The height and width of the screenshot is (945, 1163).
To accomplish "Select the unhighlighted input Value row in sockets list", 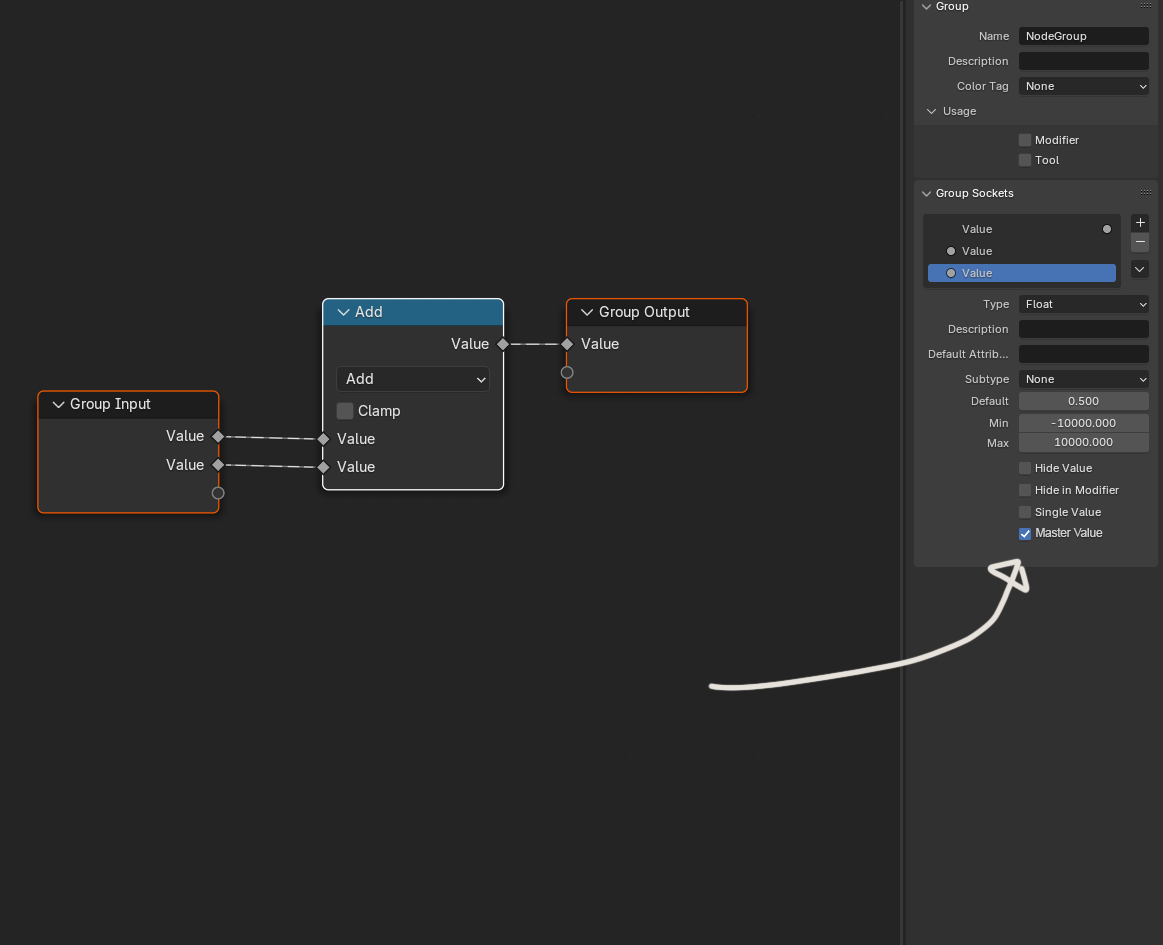I will [x=1022, y=251].
